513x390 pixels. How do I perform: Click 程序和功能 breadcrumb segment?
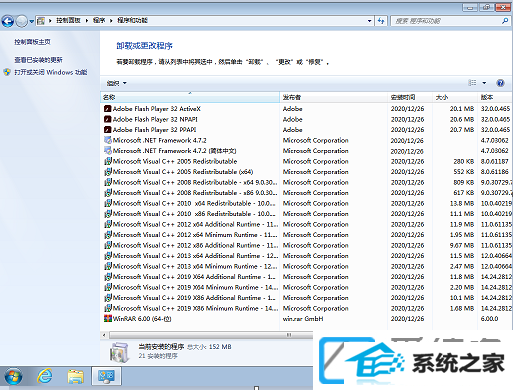[x=132, y=20]
